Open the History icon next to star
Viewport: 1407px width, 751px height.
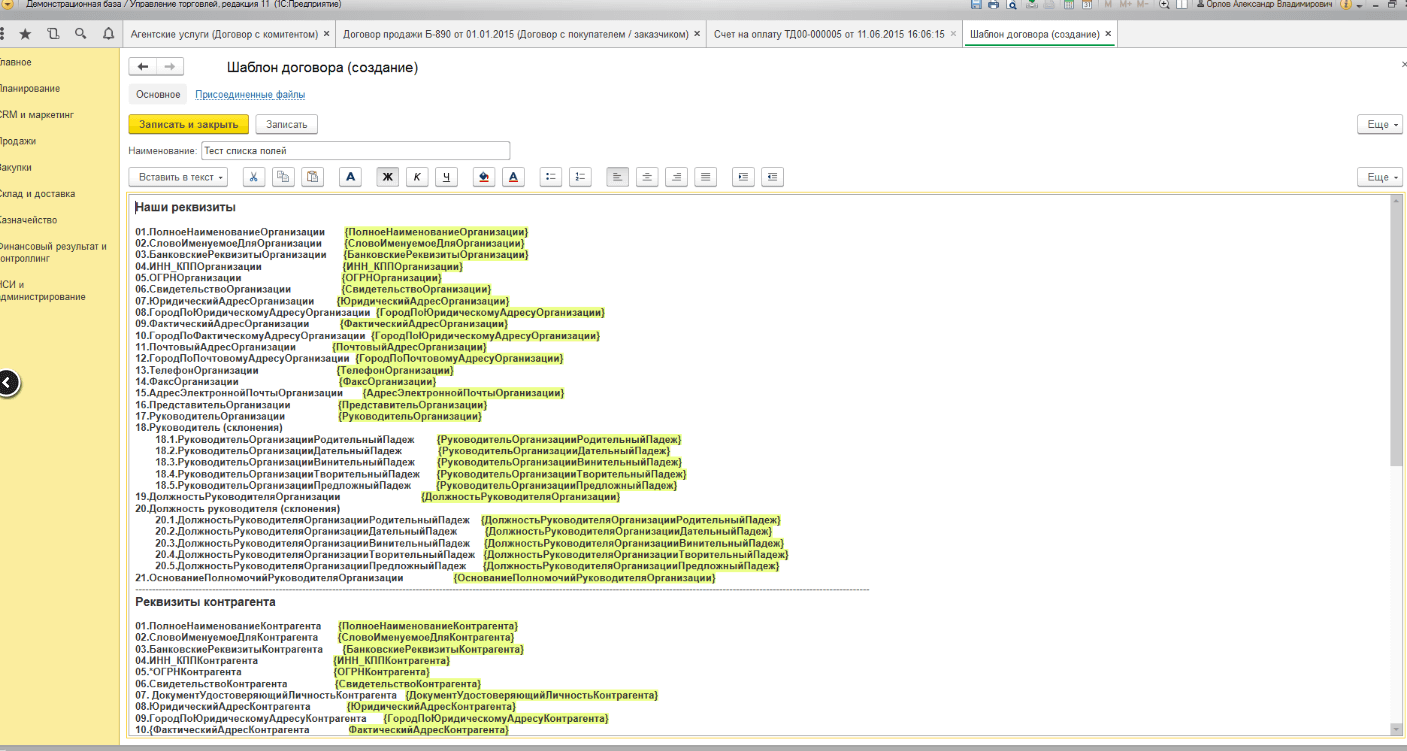coord(53,34)
